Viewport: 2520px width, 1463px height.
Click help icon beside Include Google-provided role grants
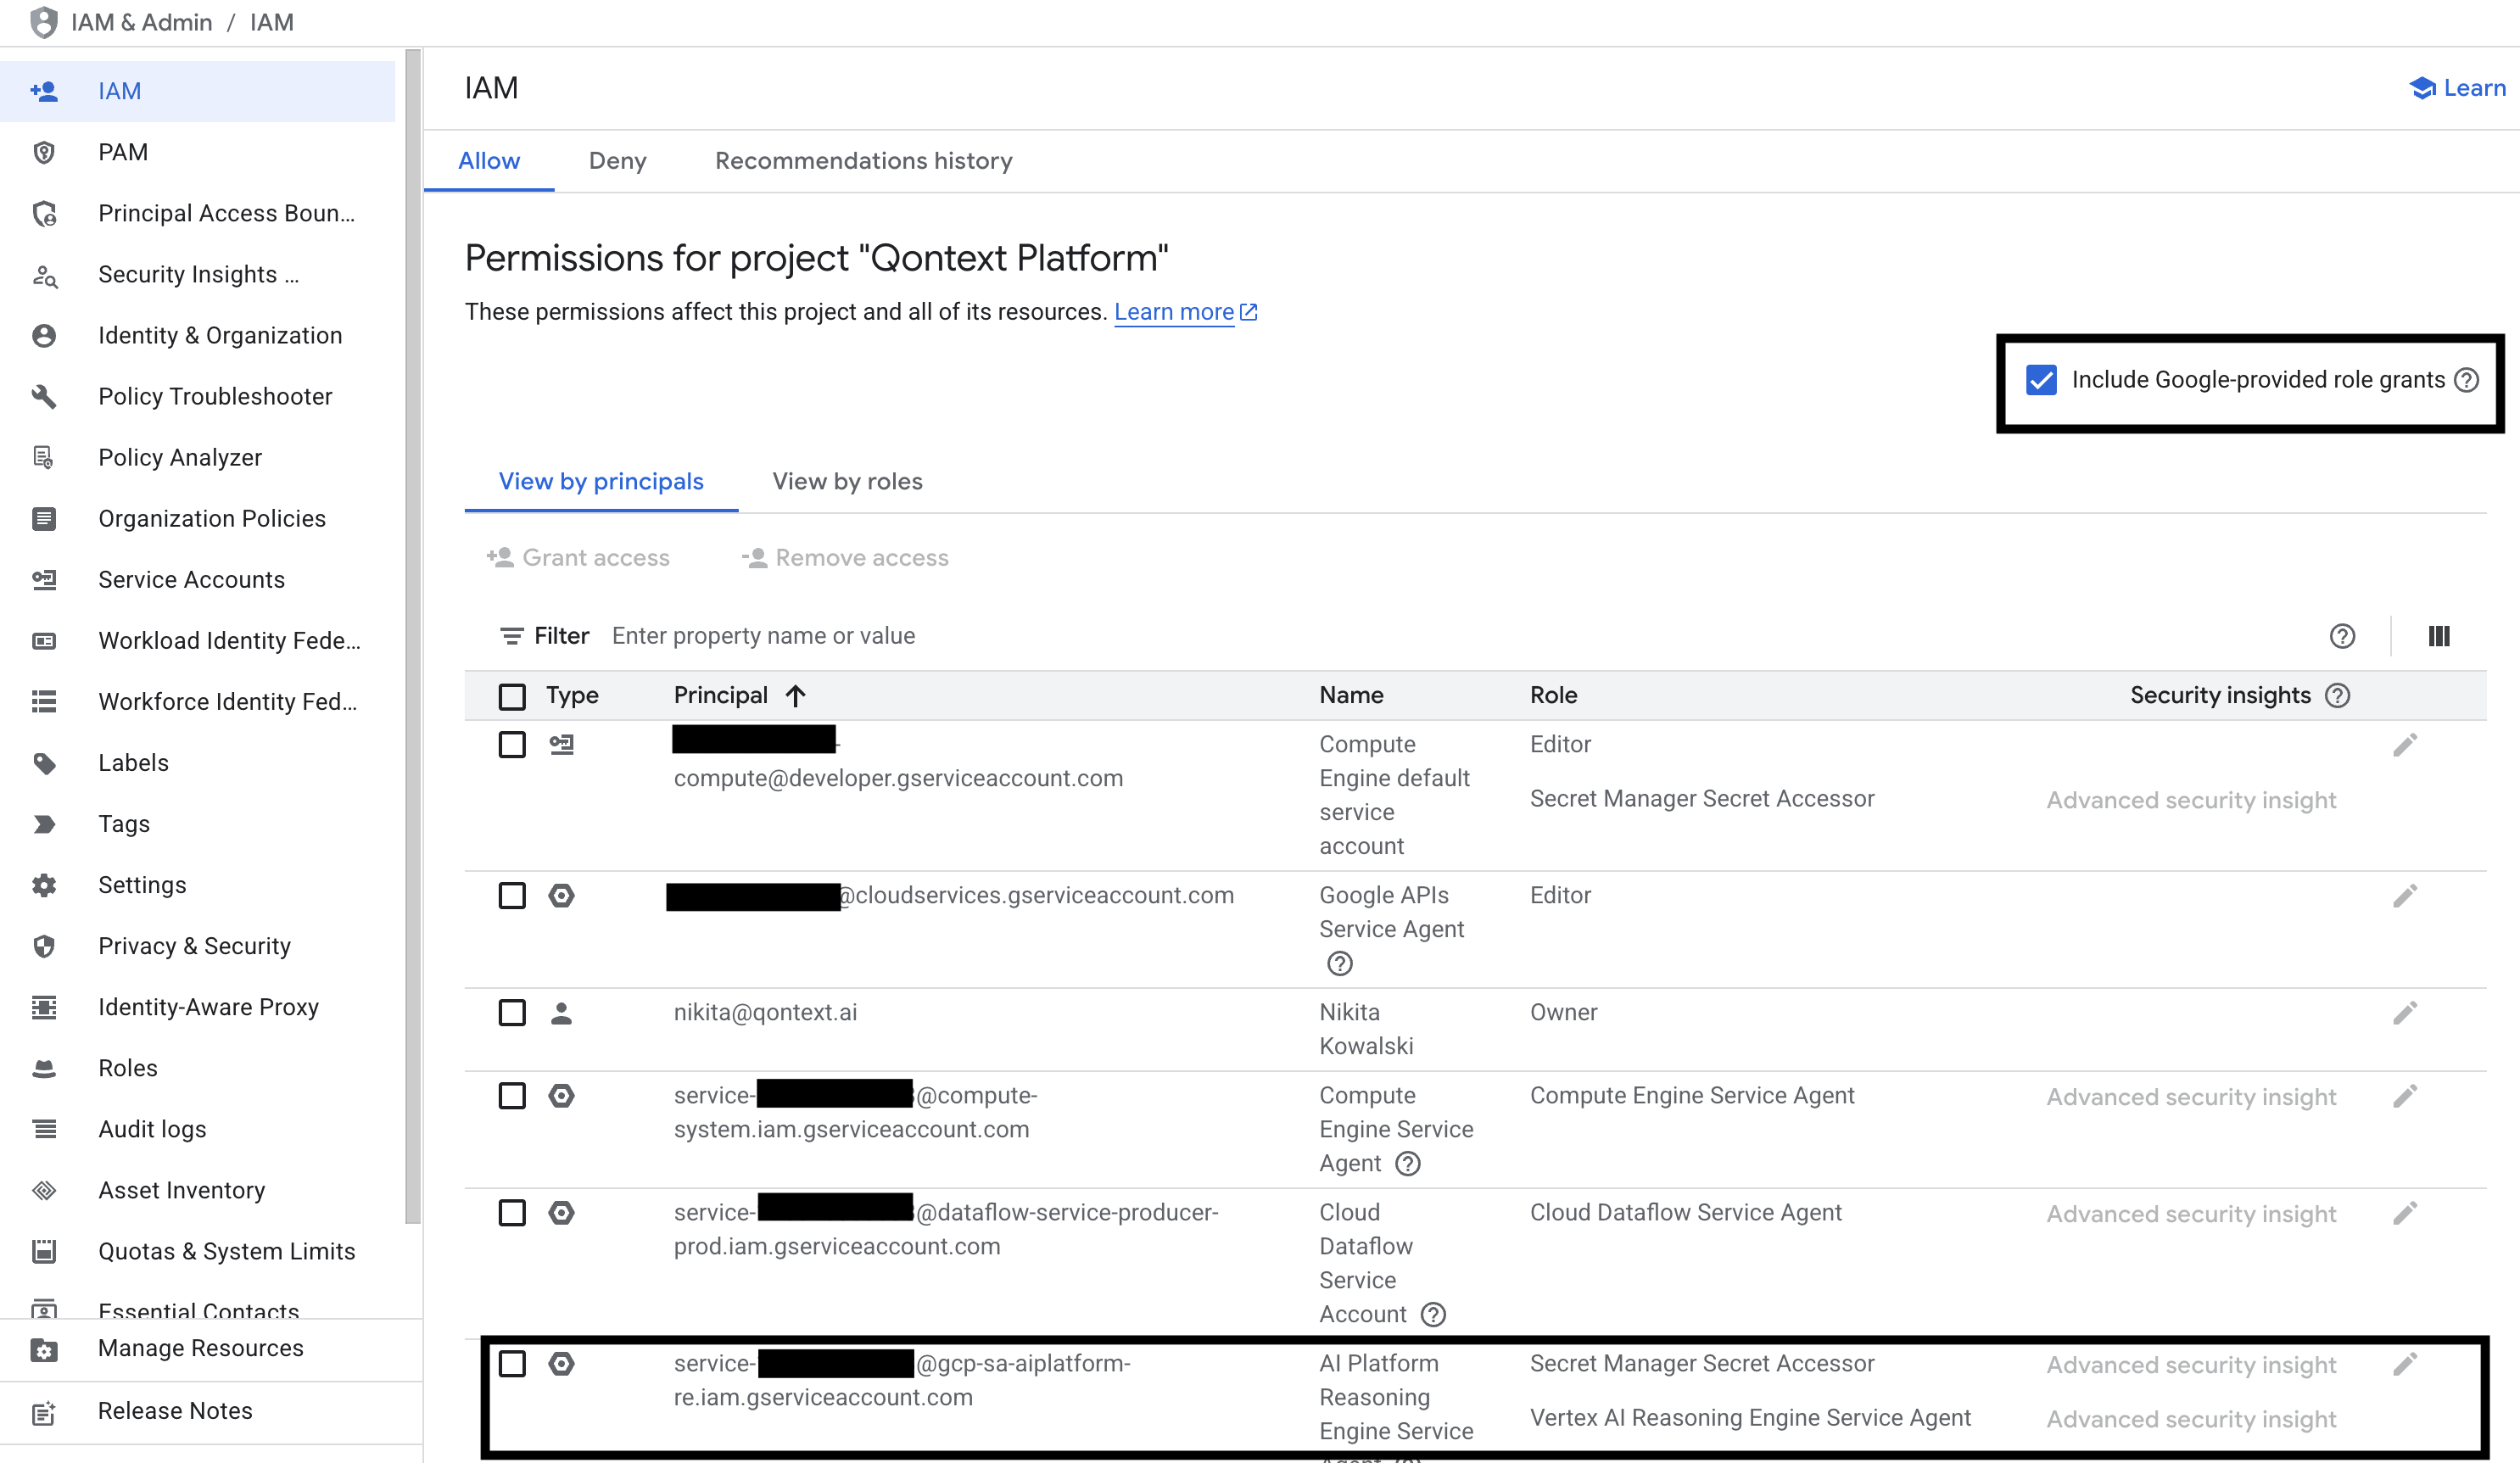2466,380
